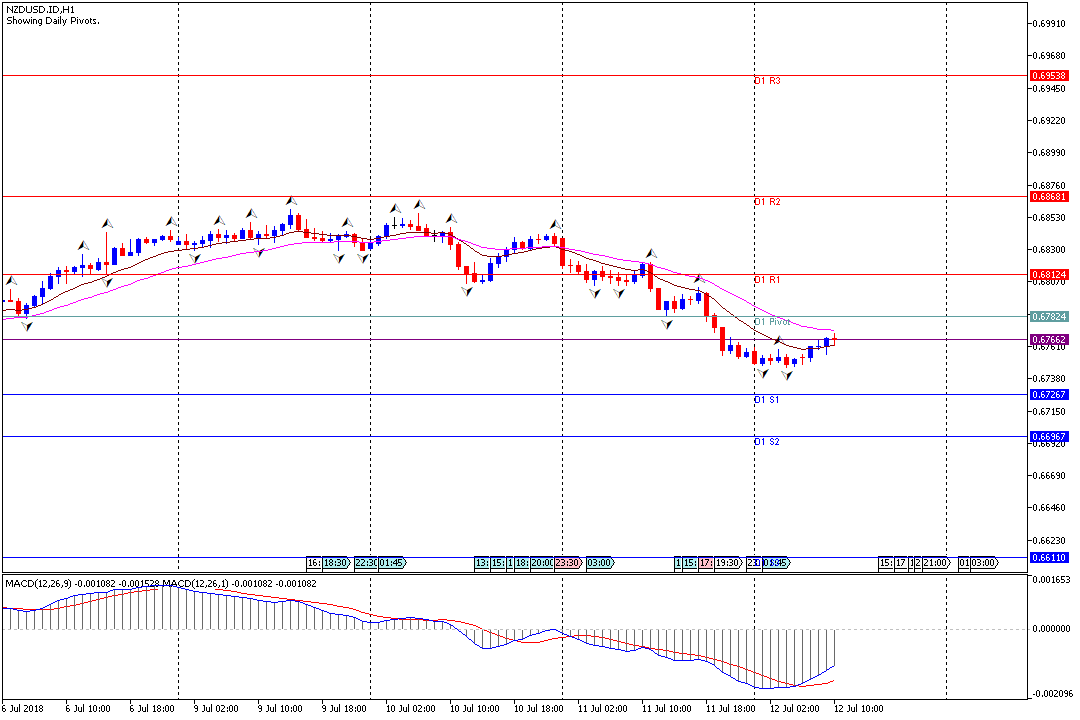Click the 0.67380 price axis value
Screen dimensions: 1080x720
[x=1049, y=379]
